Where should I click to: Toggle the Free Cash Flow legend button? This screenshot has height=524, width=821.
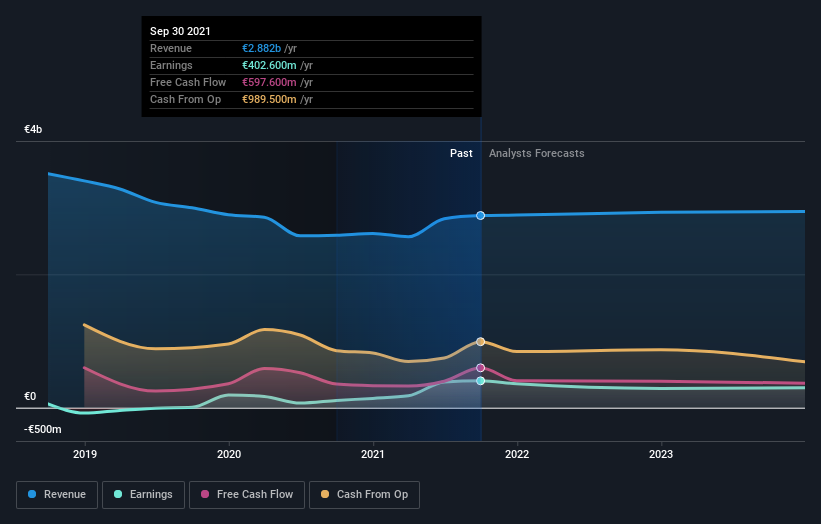pyautogui.click(x=247, y=495)
